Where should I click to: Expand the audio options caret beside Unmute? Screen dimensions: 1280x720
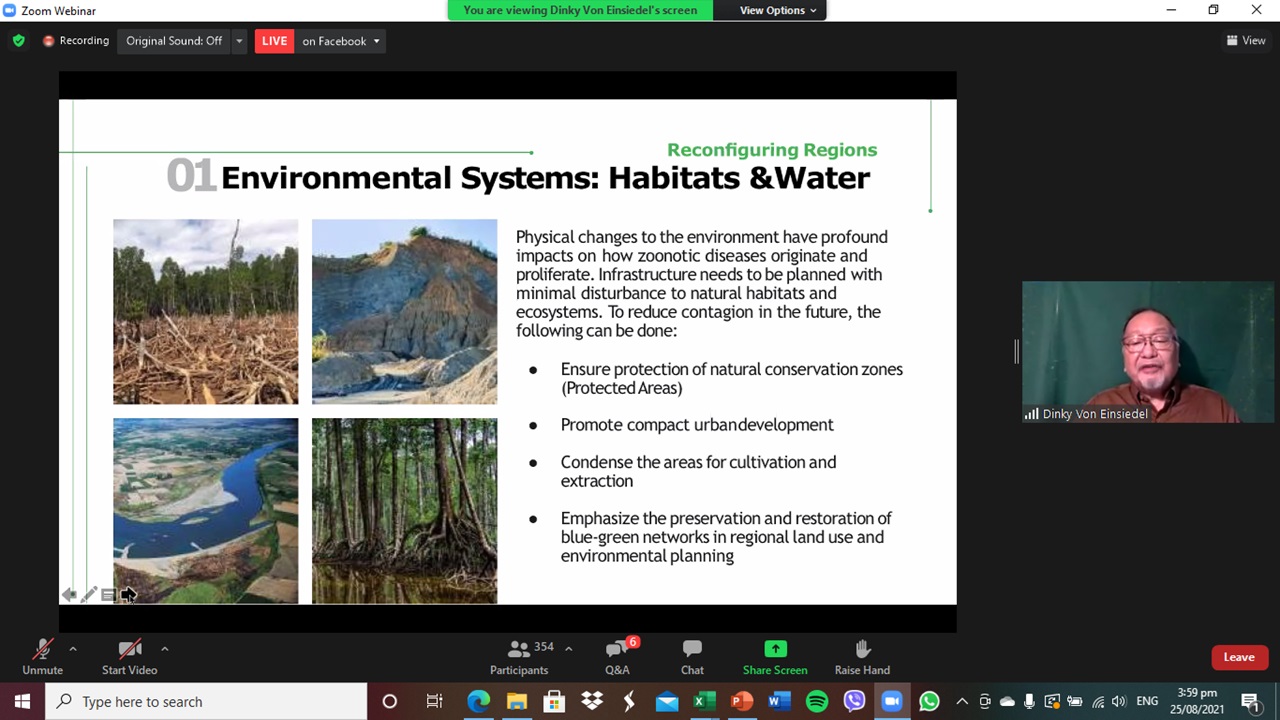tap(73, 648)
